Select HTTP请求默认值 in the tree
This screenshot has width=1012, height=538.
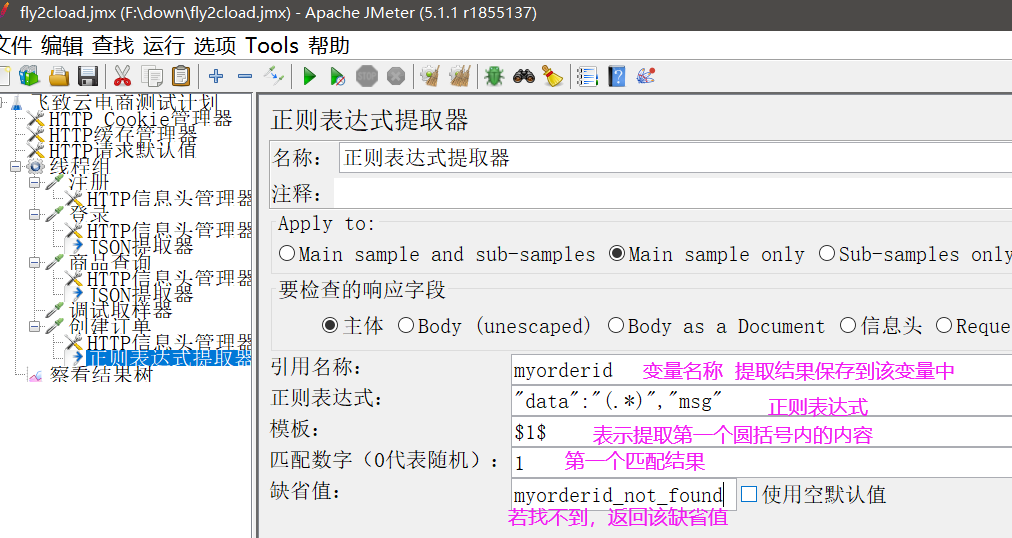(123, 150)
